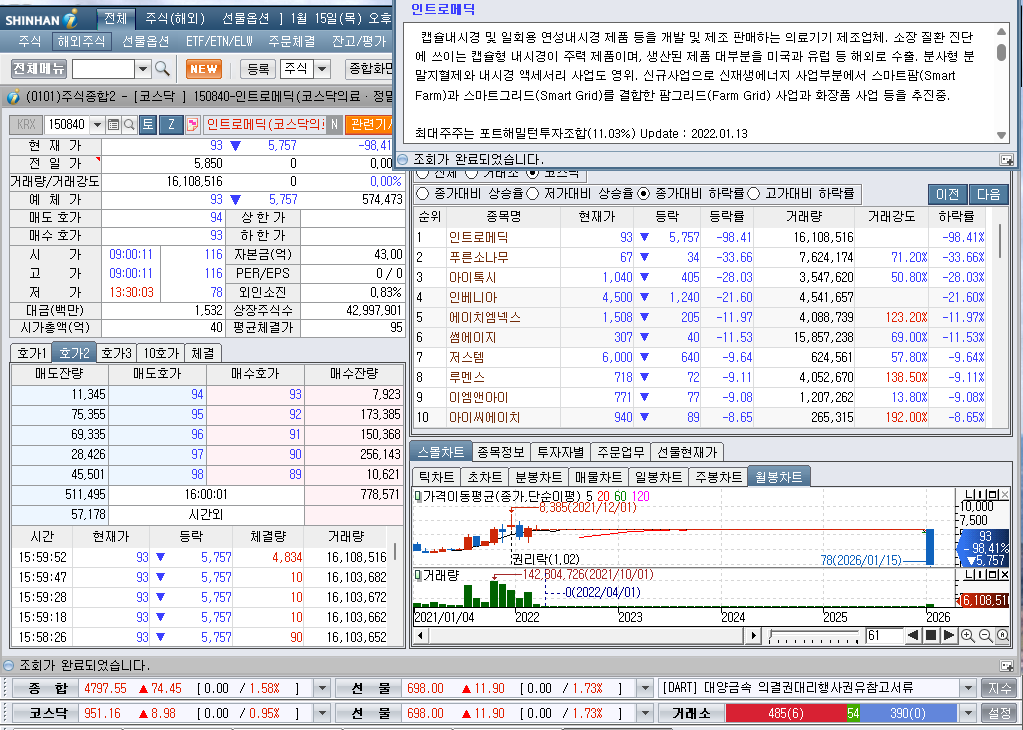The width and height of the screenshot is (1023, 730).
Task: Select the 종가대비 하락률 radio button
Action: tap(644, 194)
